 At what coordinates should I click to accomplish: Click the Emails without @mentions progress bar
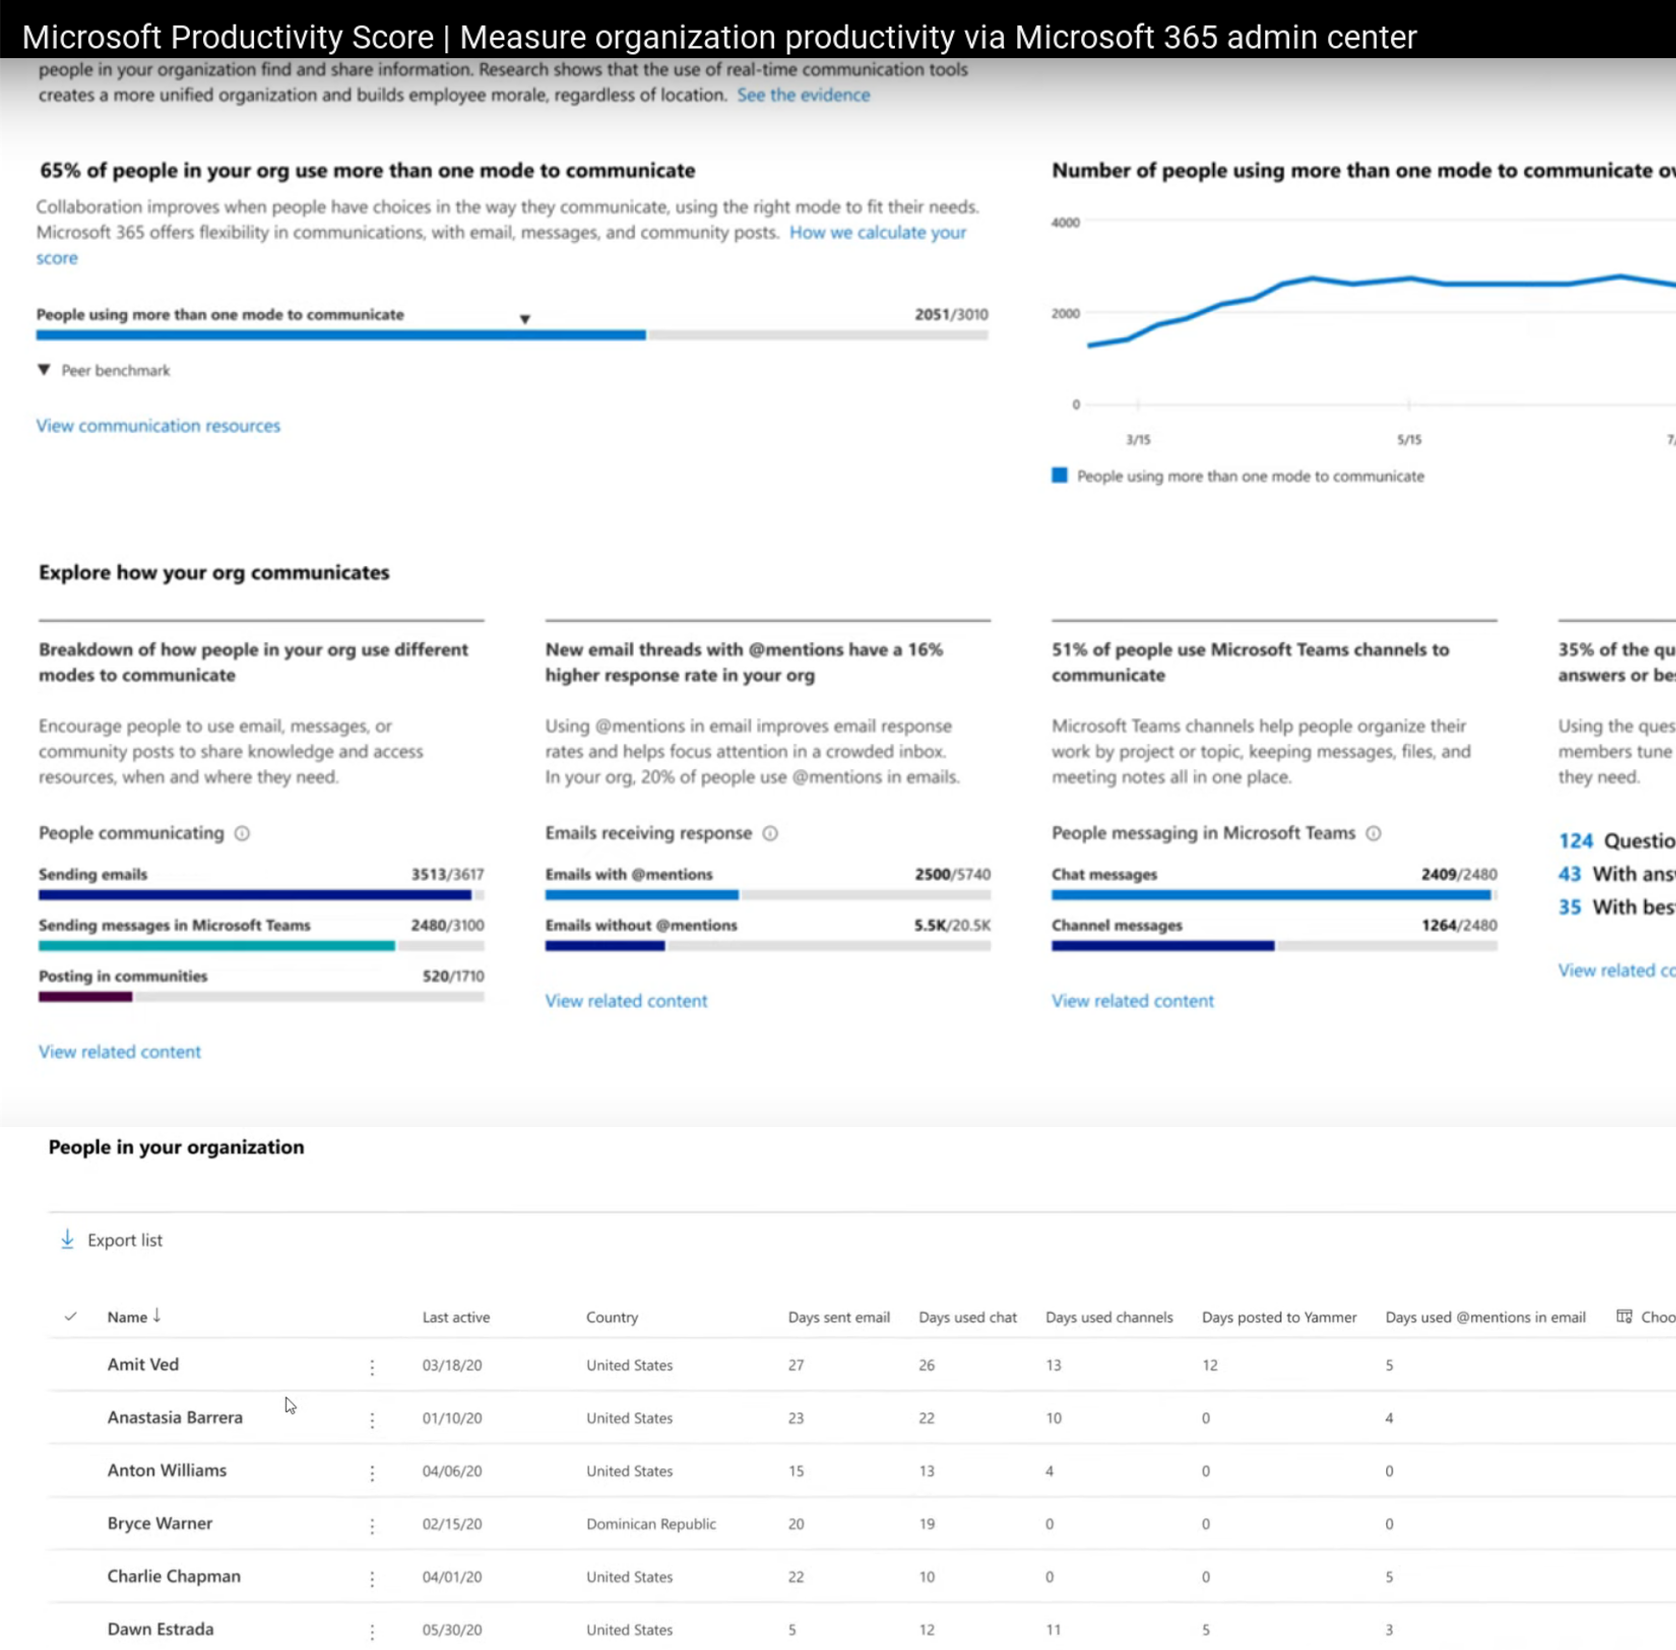(x=768, y=946)
